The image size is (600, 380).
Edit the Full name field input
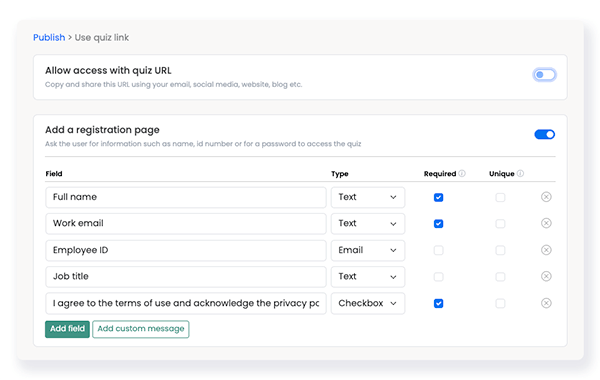pyautogui.click(x=186, y=197)
